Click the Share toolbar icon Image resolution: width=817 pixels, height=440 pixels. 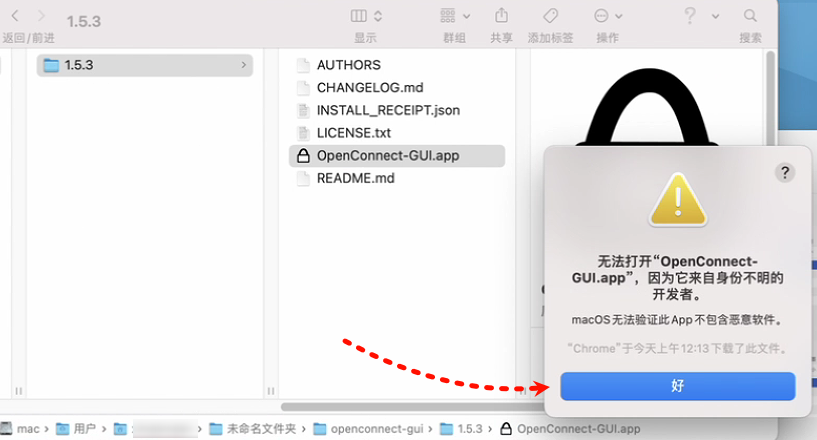(x=501, y=16)
